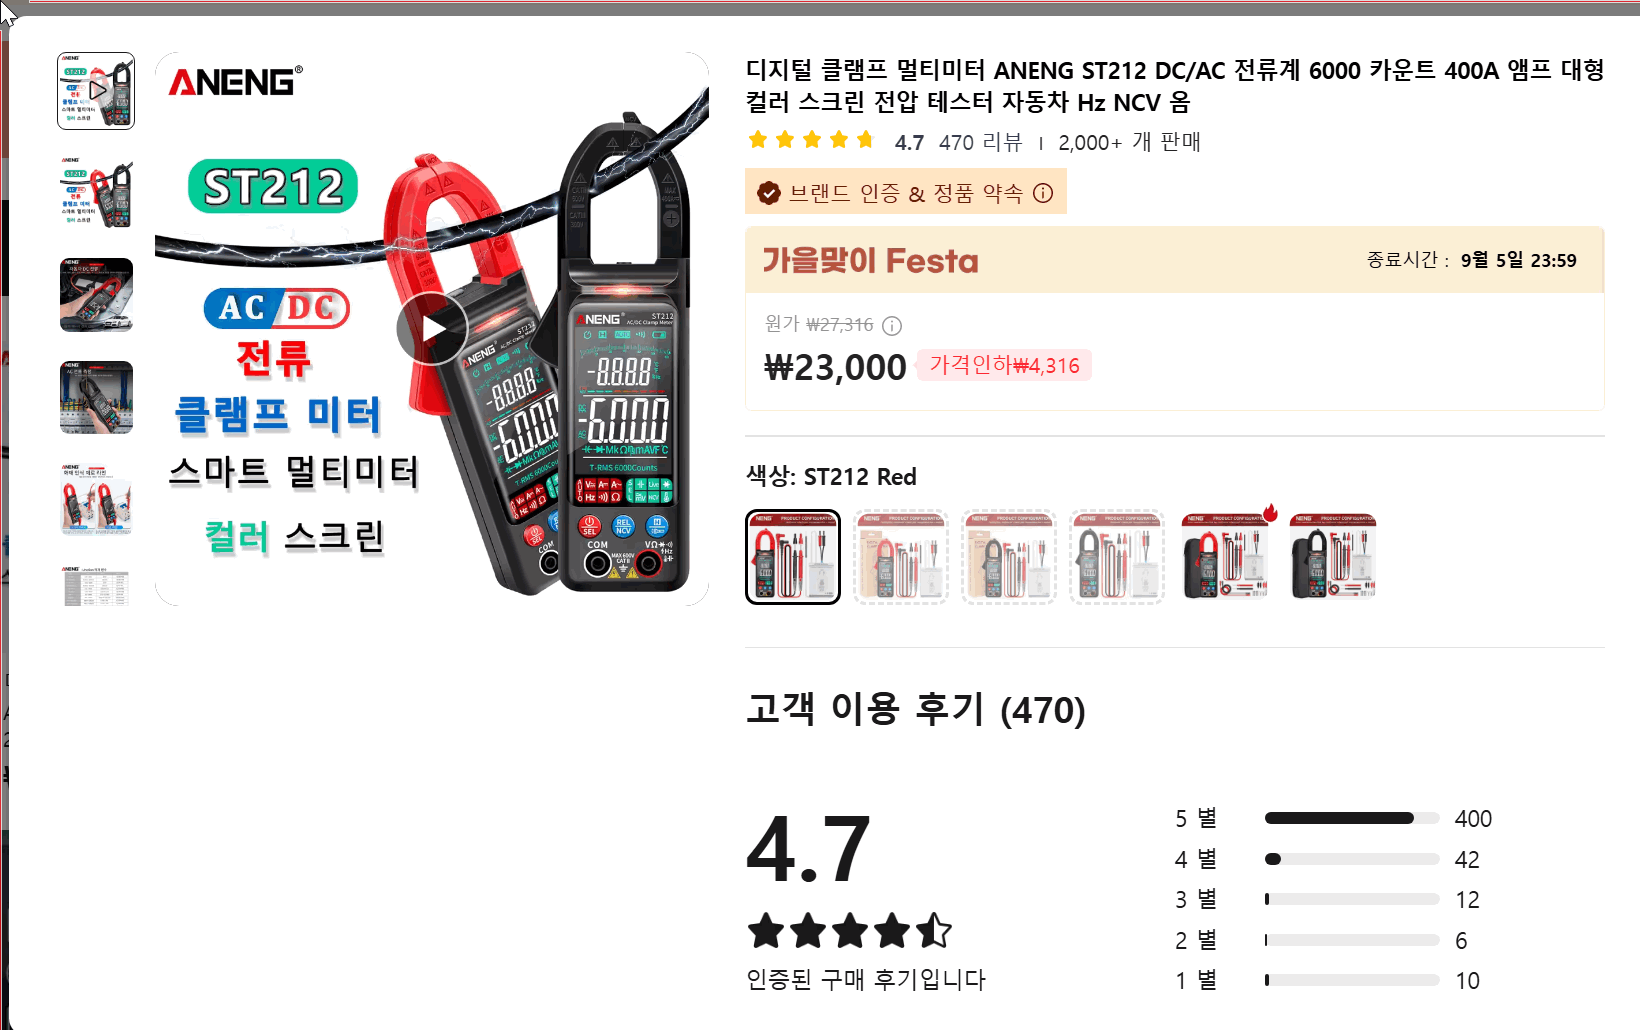View fifth thumbnail with two clamp meters
Screen dimensions: 1640x1030
pyautogui.click(x=96, y=499)
